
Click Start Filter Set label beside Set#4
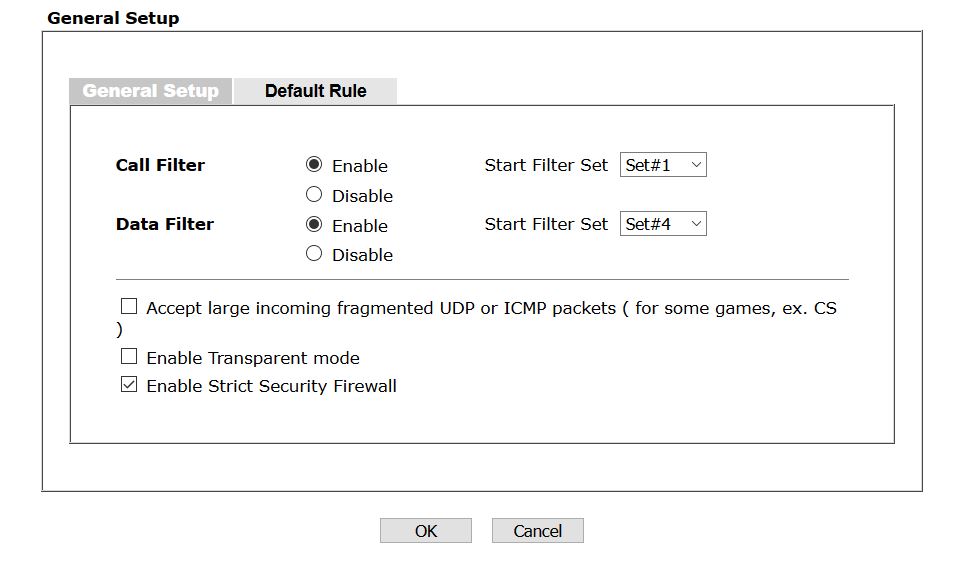click(546, 224)
